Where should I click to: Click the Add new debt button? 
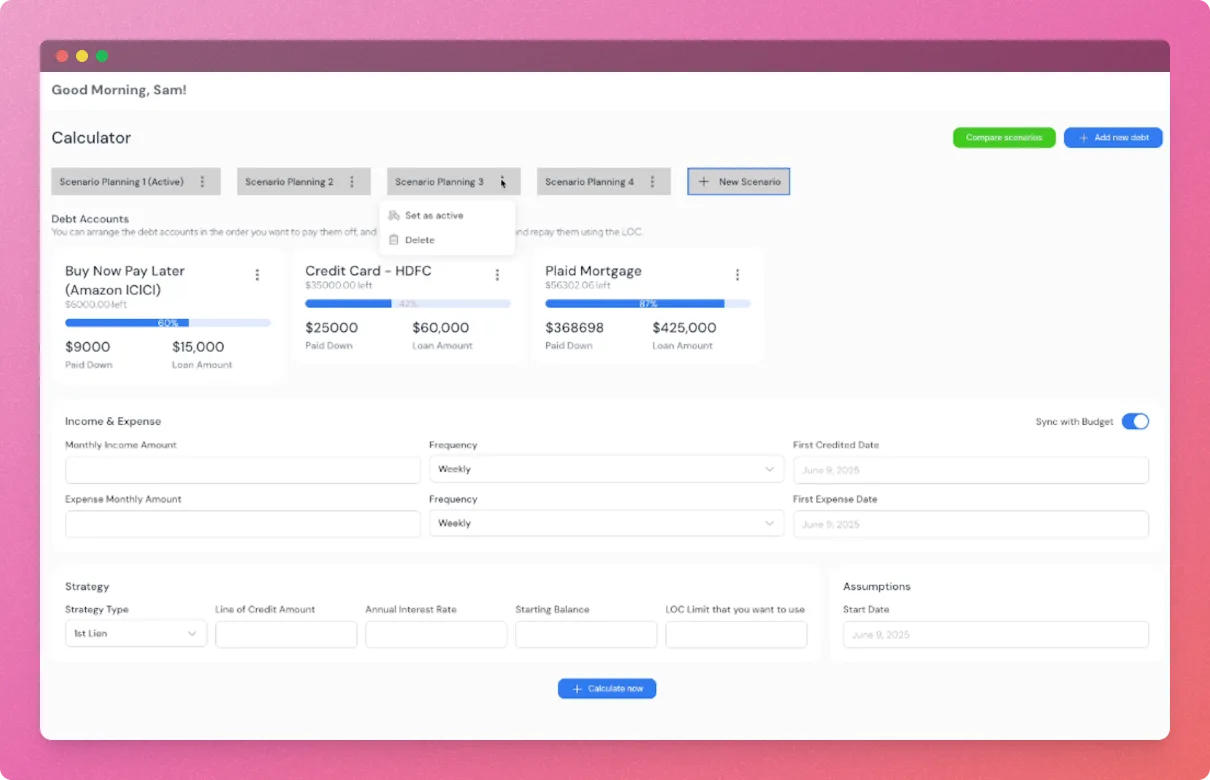click(1112, 138)
